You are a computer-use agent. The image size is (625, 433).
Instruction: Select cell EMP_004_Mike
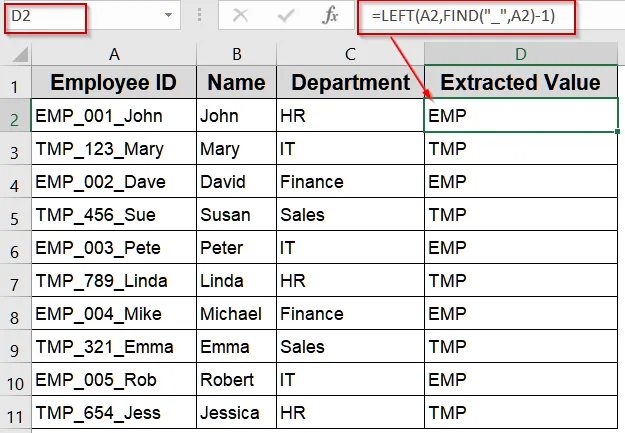114,314
